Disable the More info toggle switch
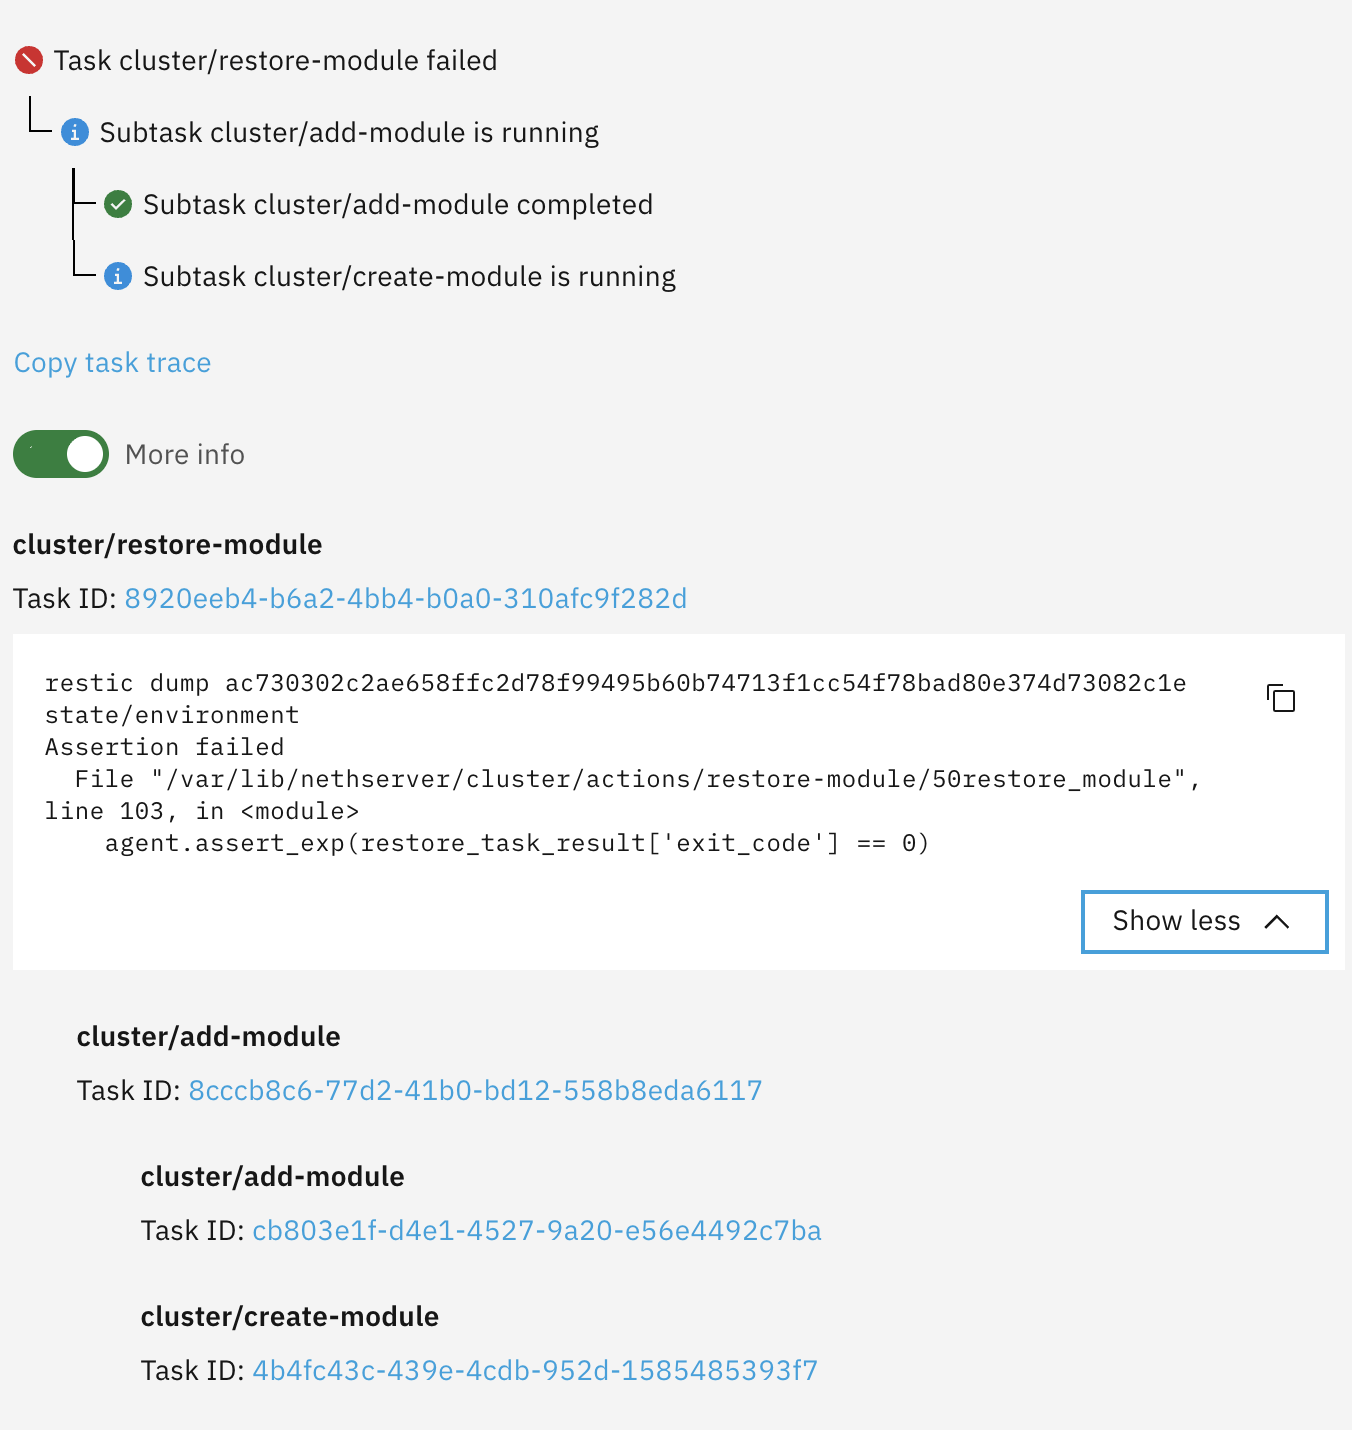This screenshot has height=1430, width=1352. click(61, 454)
